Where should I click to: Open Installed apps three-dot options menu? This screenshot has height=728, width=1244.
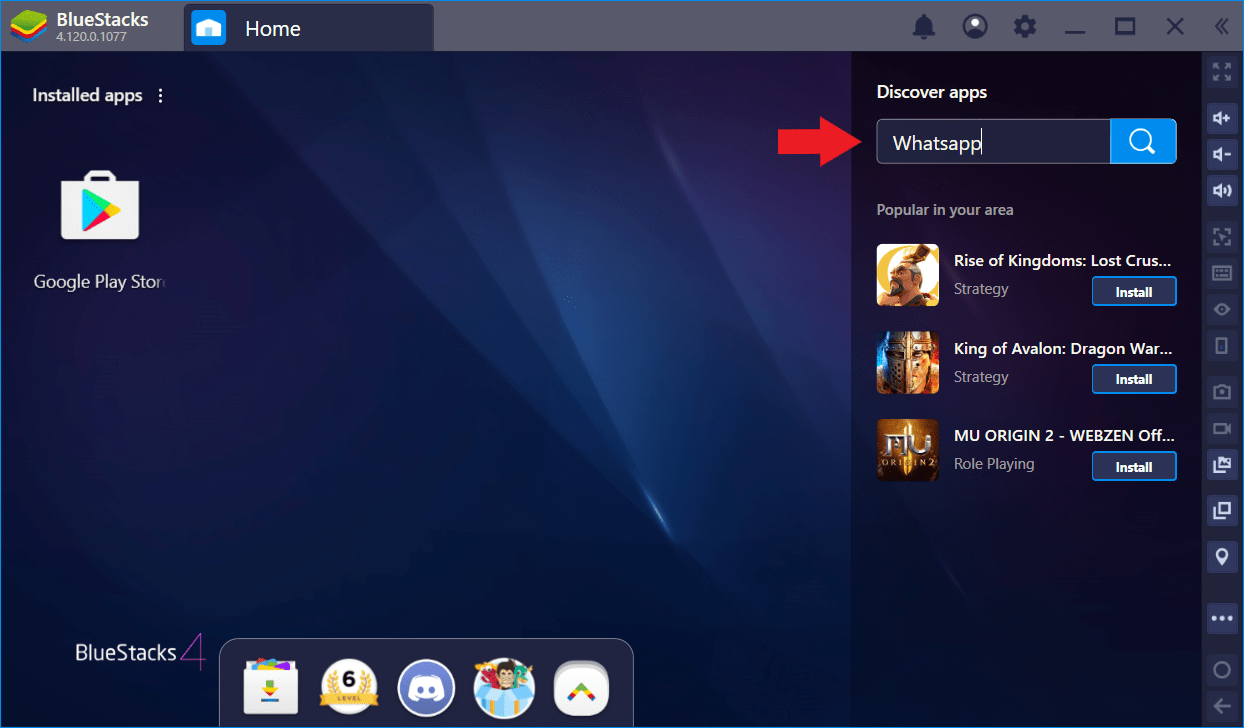[161, 96]
